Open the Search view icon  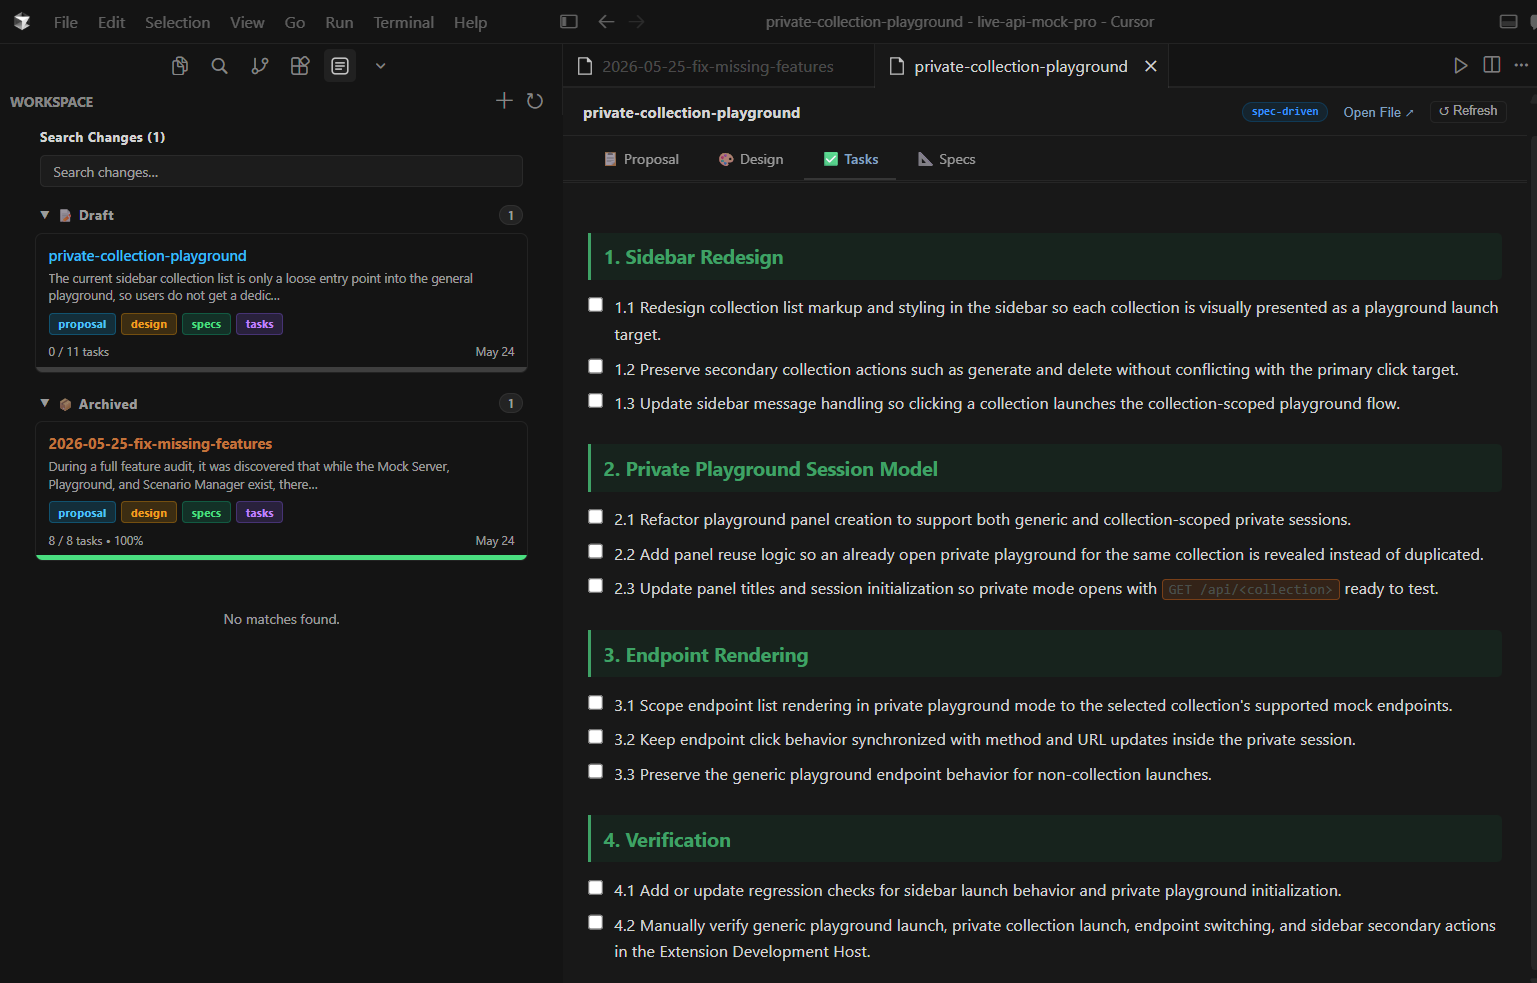point(220,66)
